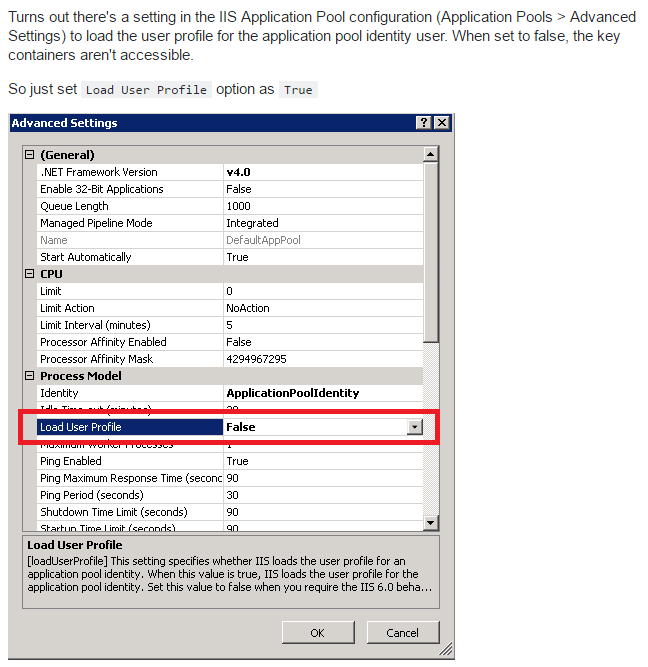
Task: Close the Advanced Settings dialog
Action: tap(441, 123)
